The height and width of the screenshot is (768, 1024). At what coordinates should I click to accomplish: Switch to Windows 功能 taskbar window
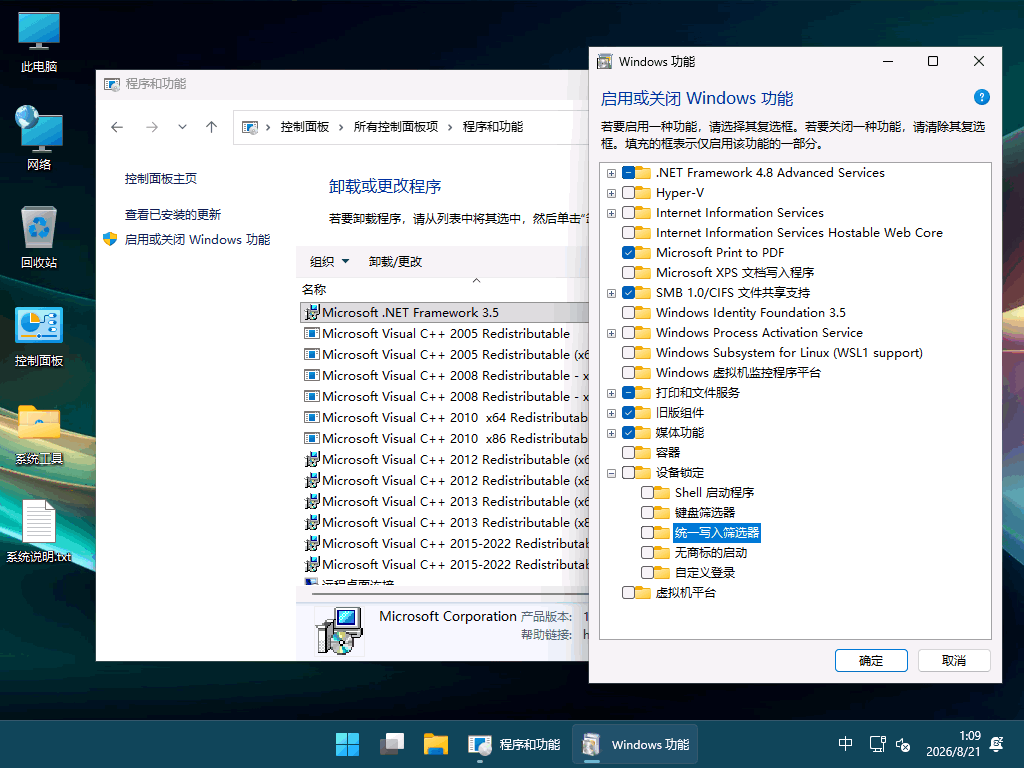pyautogui.click(x=635, y=744)
